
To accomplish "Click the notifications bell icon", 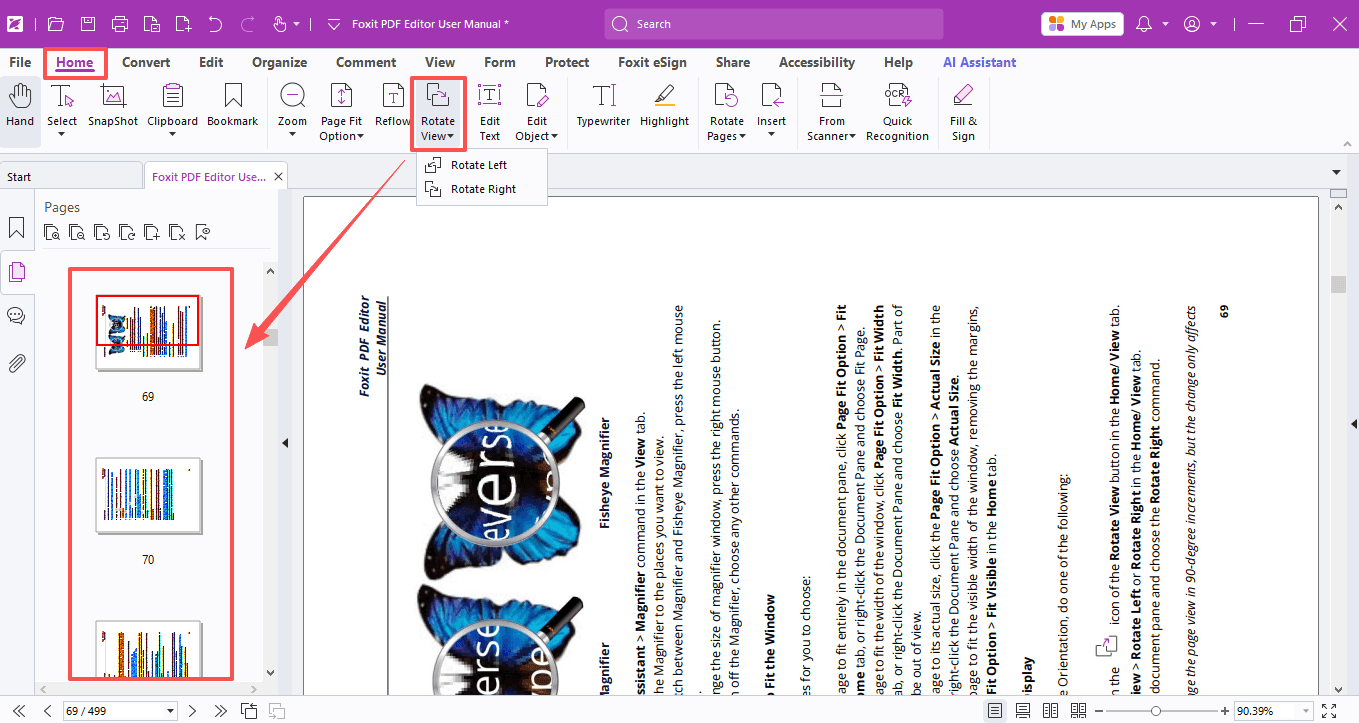I will (1144, 23).
